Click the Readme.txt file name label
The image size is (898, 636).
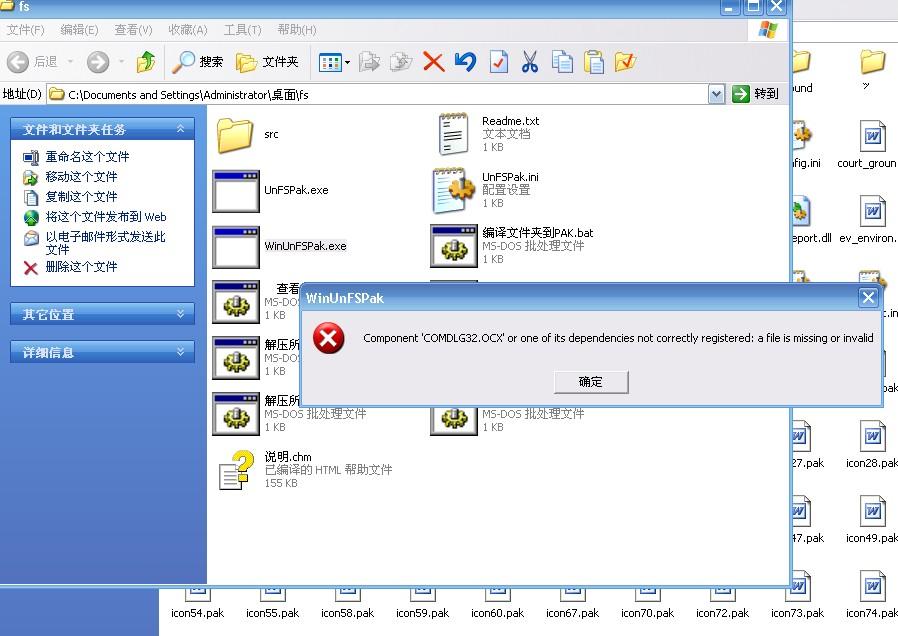click(x=510, y=121)
